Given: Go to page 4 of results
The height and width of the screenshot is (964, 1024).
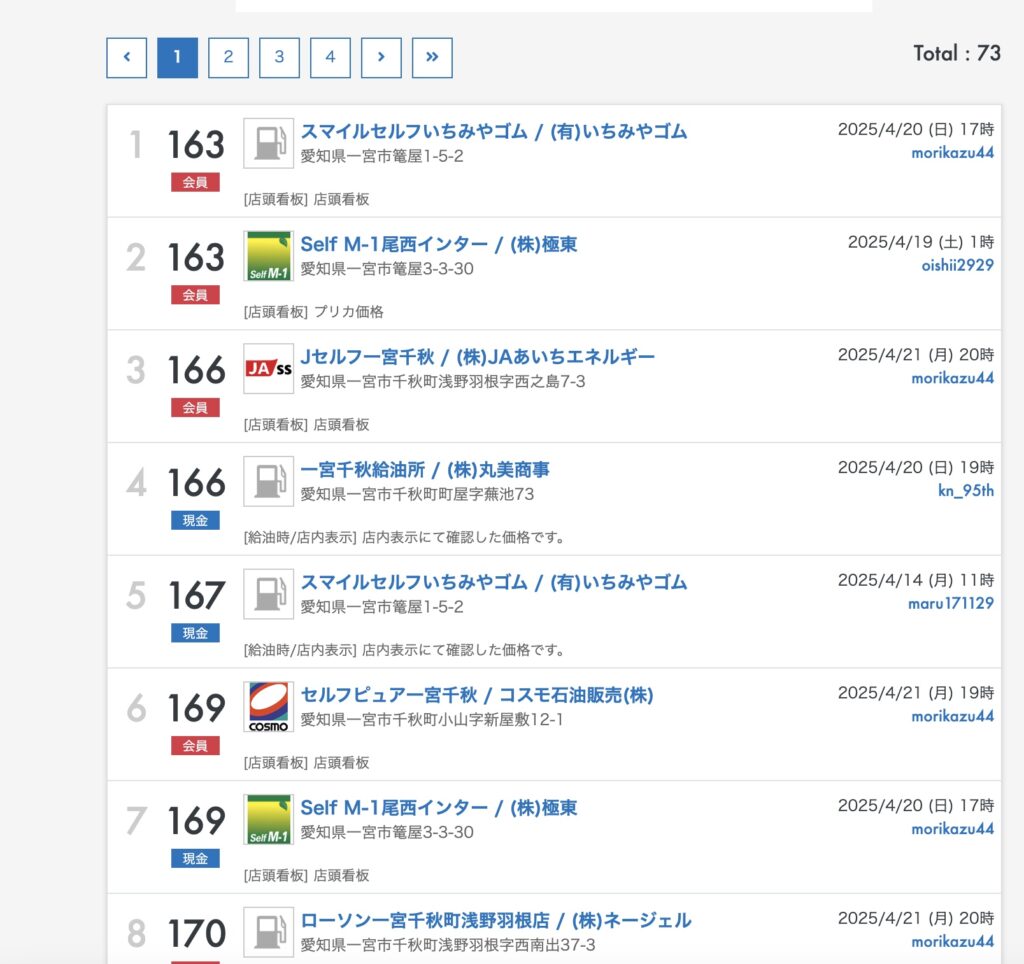Looking at the screenshot, I should pyautogui.click(x=330, y=57).
